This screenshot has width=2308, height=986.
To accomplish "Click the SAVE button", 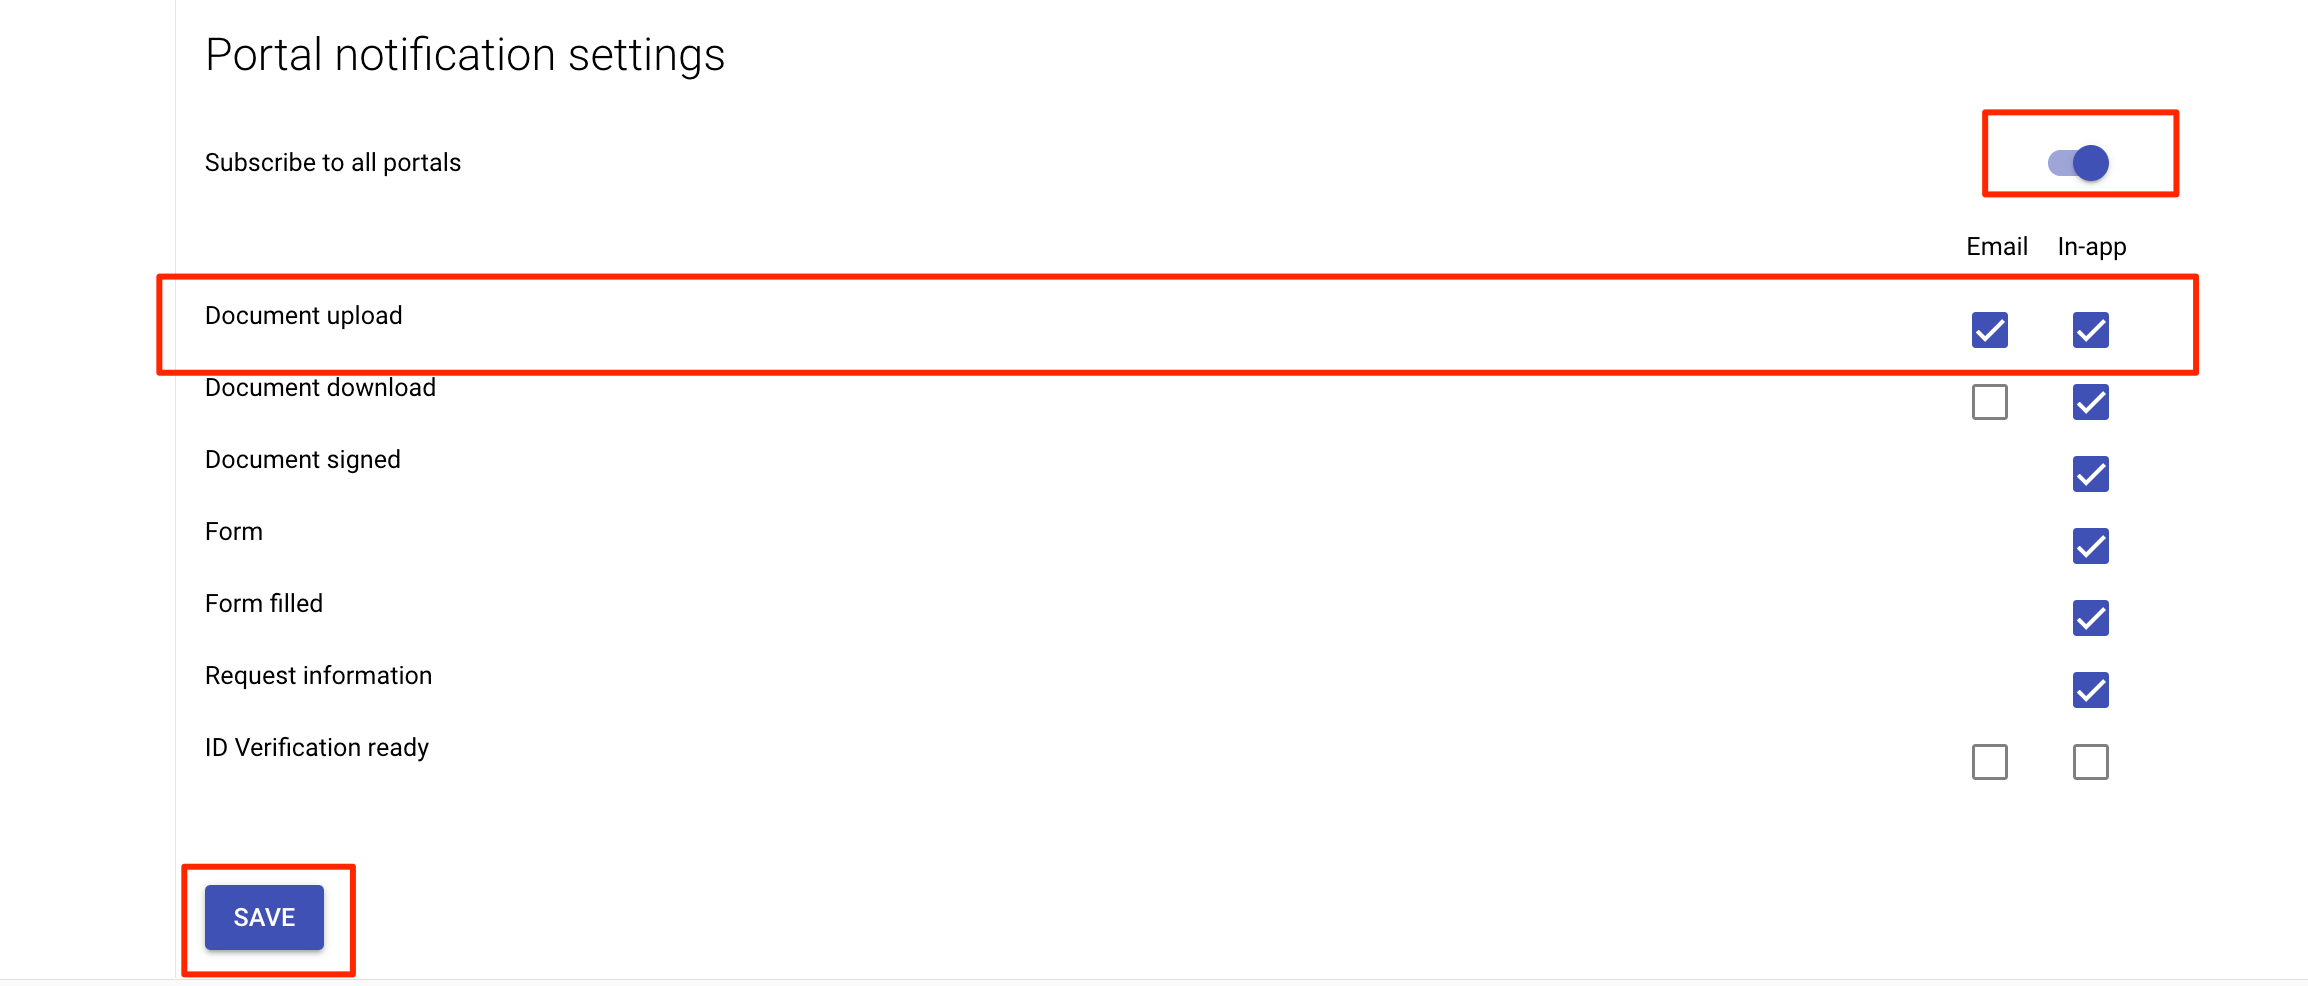I will 264,917.
